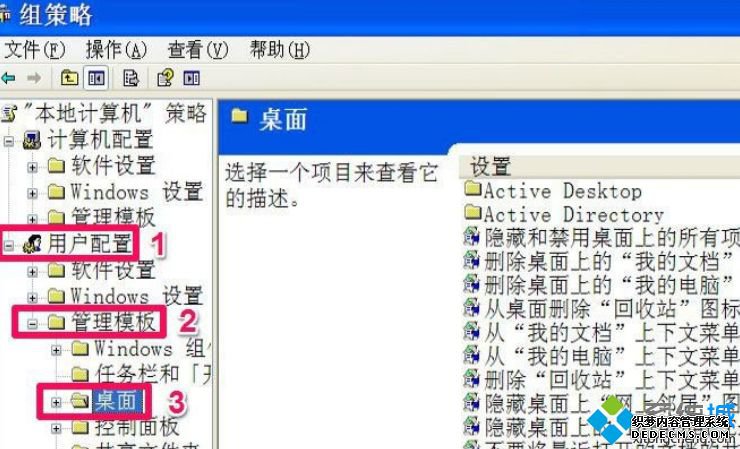Click the user icon of 用户配置

(x=32, y=245)
